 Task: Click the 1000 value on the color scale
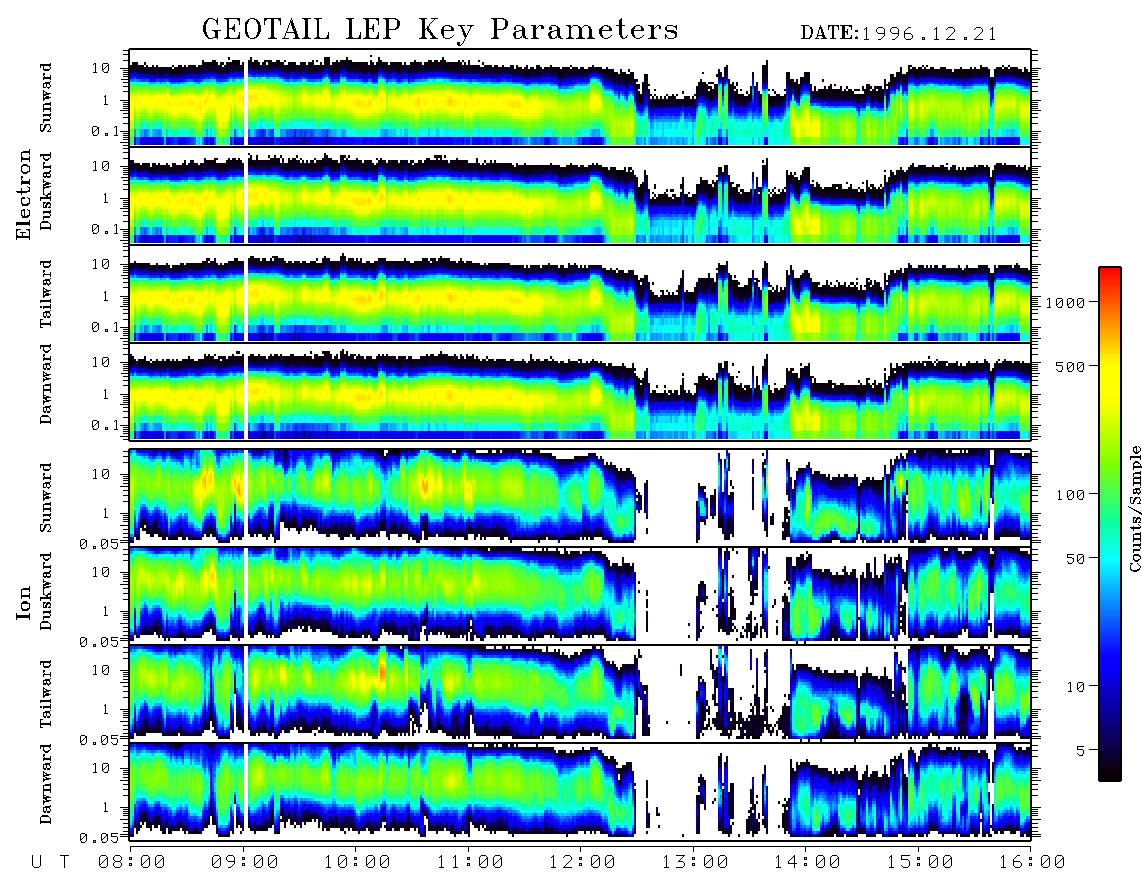tap(1065, 302)
